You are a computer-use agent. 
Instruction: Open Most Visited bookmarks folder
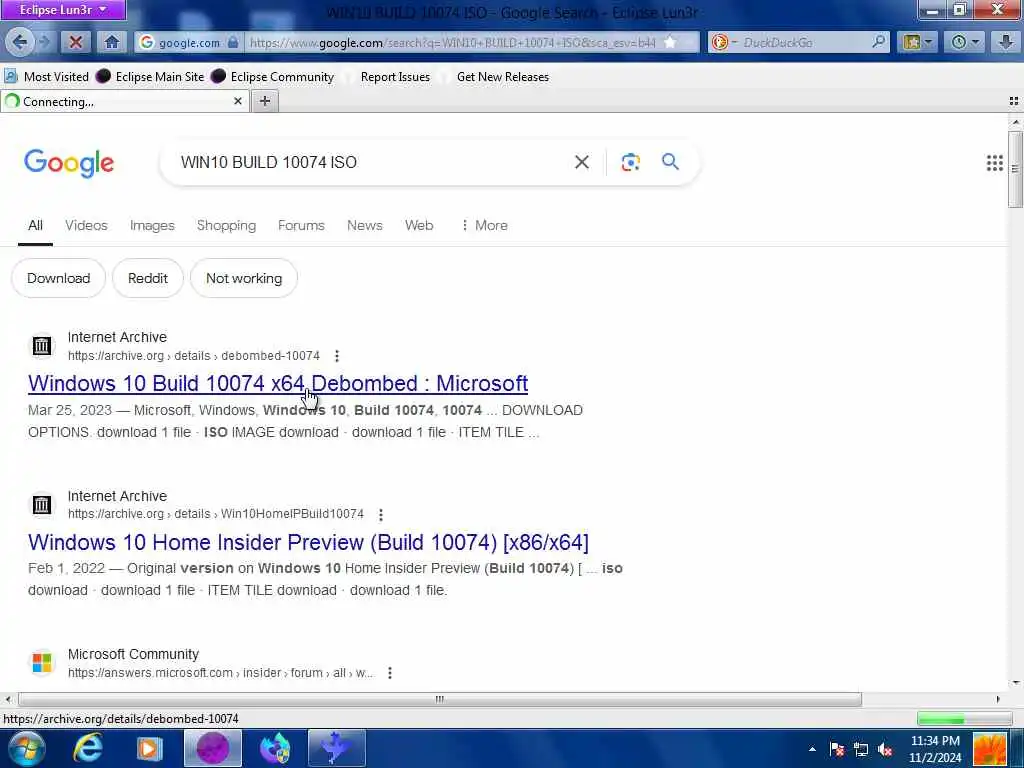point(46,76)
